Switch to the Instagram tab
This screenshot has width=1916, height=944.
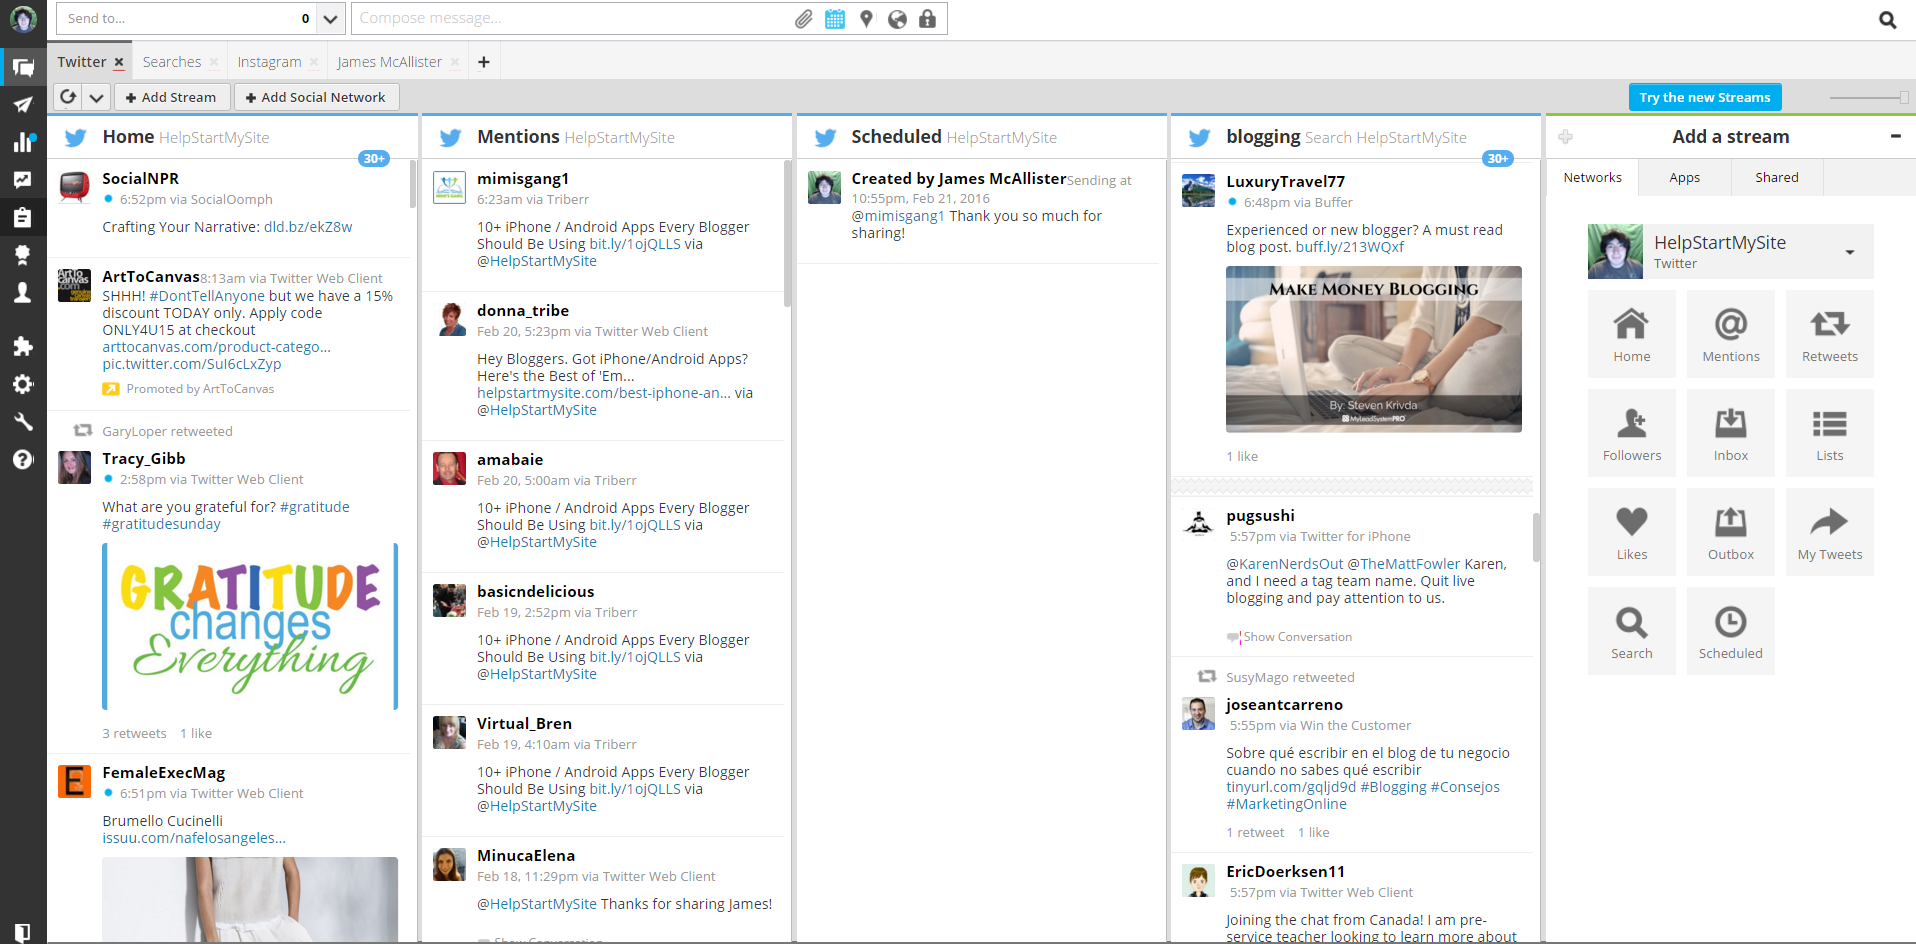coord(269,62)
